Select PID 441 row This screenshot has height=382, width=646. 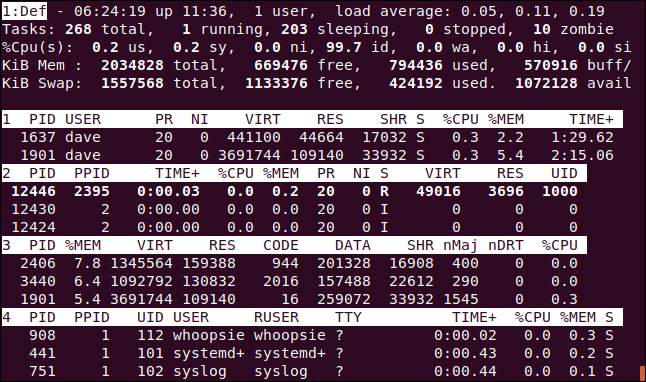click(312, 354)
